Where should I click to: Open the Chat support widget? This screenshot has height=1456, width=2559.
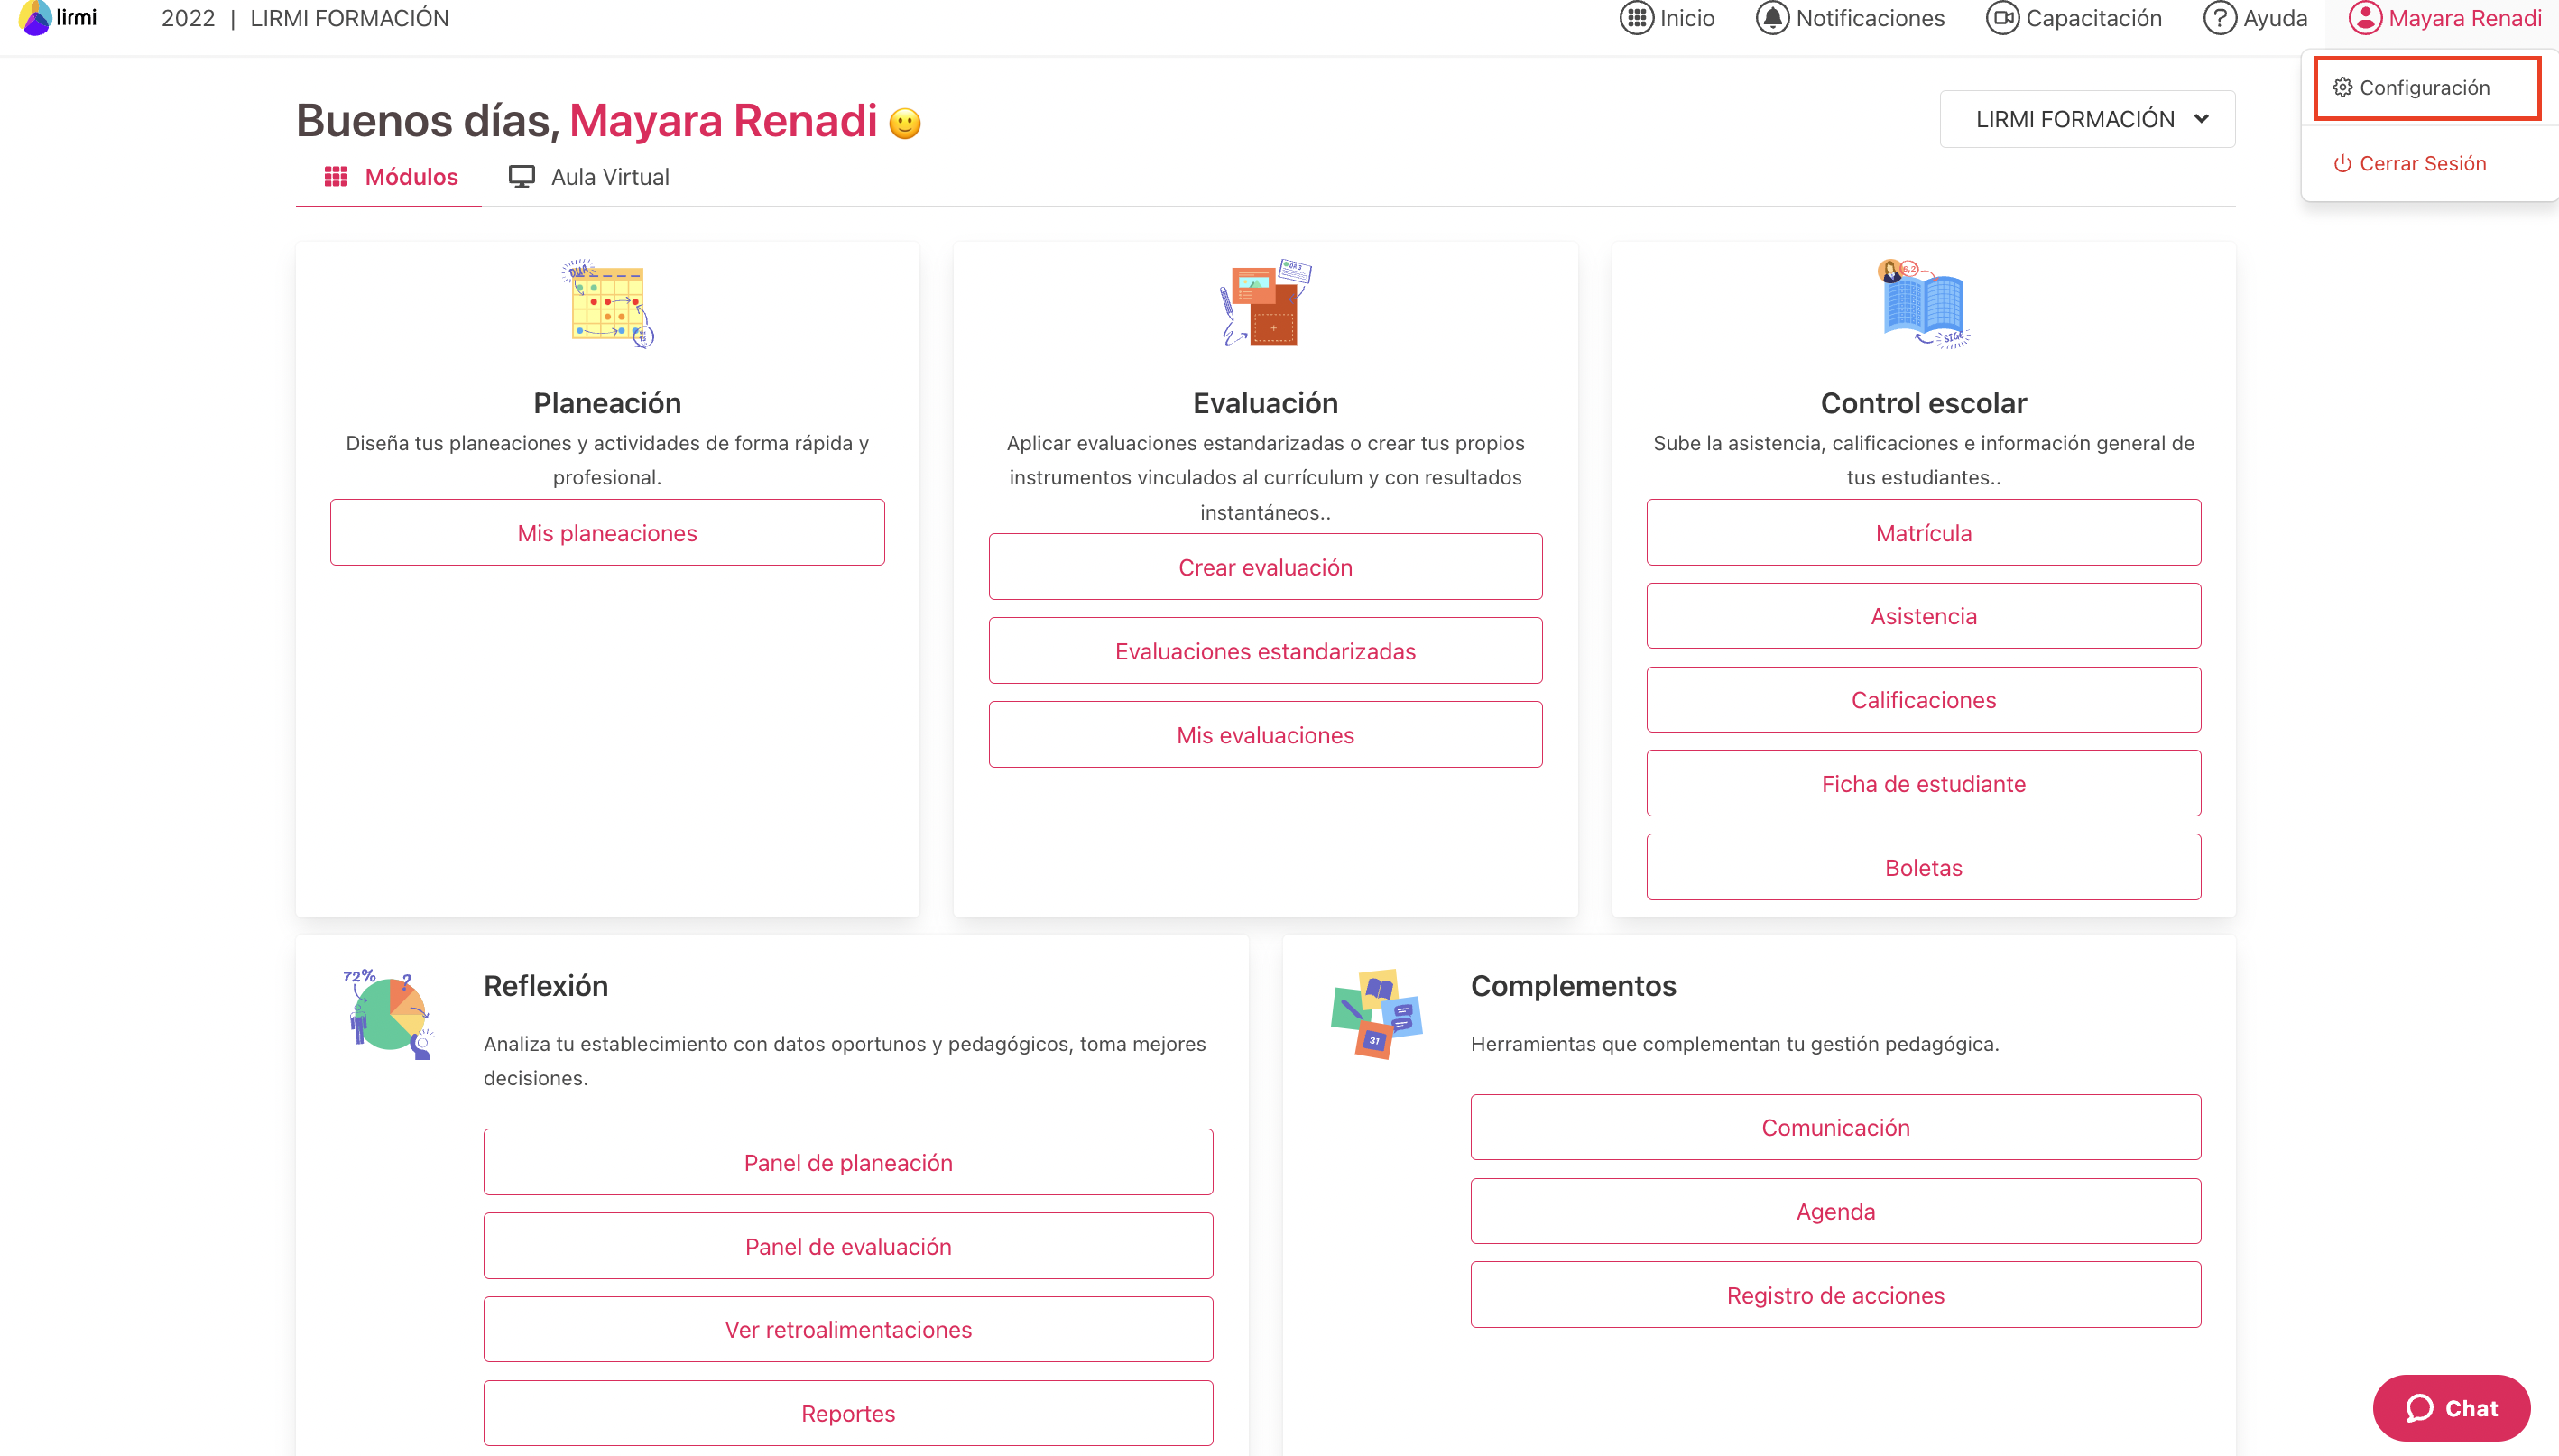coord(2451,1408)
